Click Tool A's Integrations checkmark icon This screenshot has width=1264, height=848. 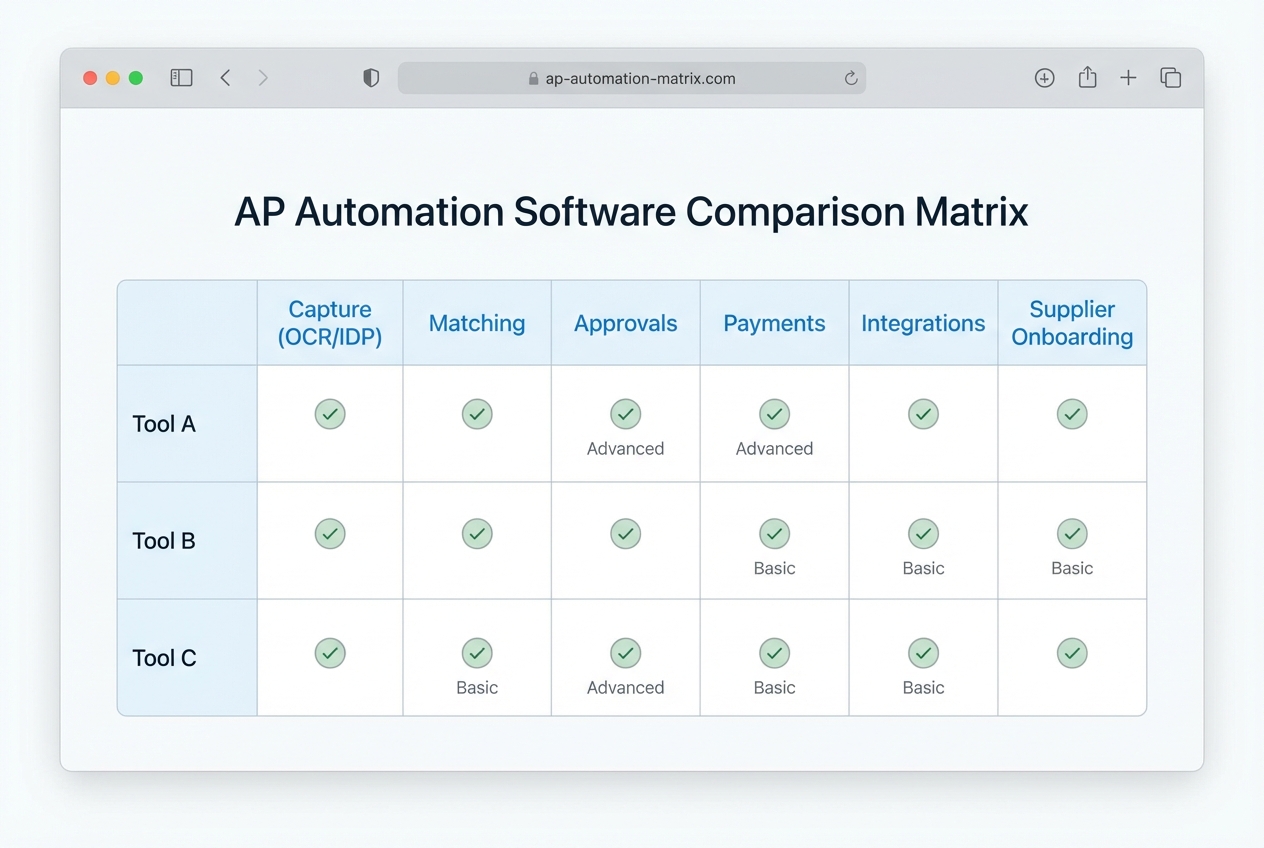click(x=923, y=414)
